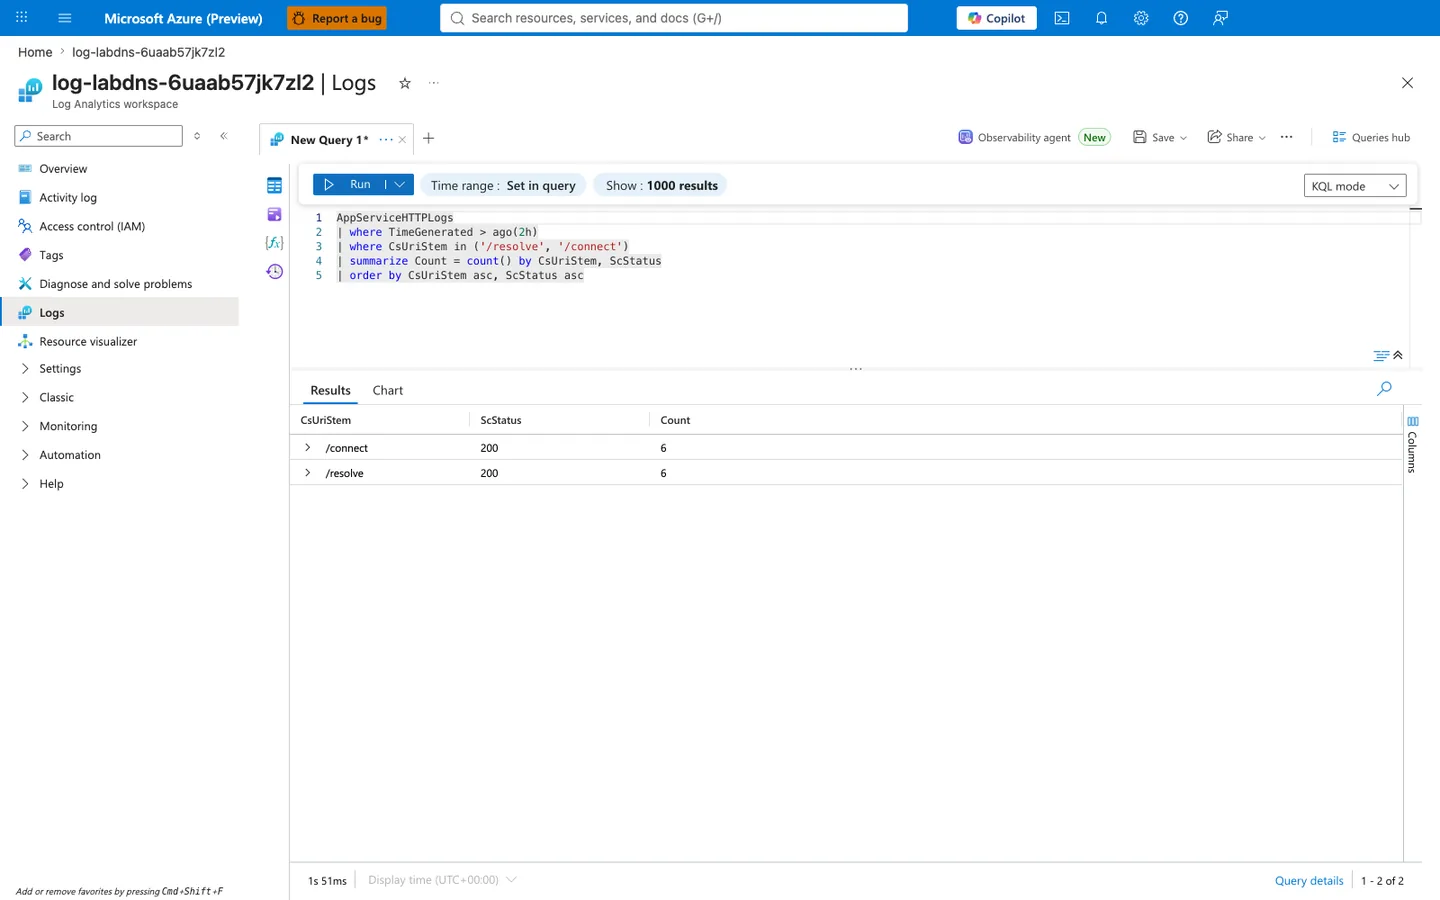Focus the Search resources, services, and docs box

[x=674, y=18]
